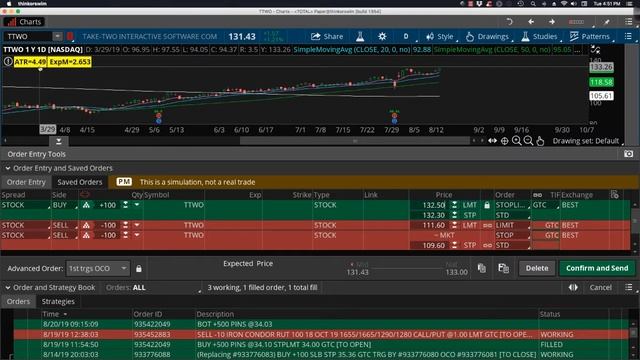This screenshot has width=640, height=360.
Task: Click the copy order icon left of Delete
Action: (x=482, y=268)
